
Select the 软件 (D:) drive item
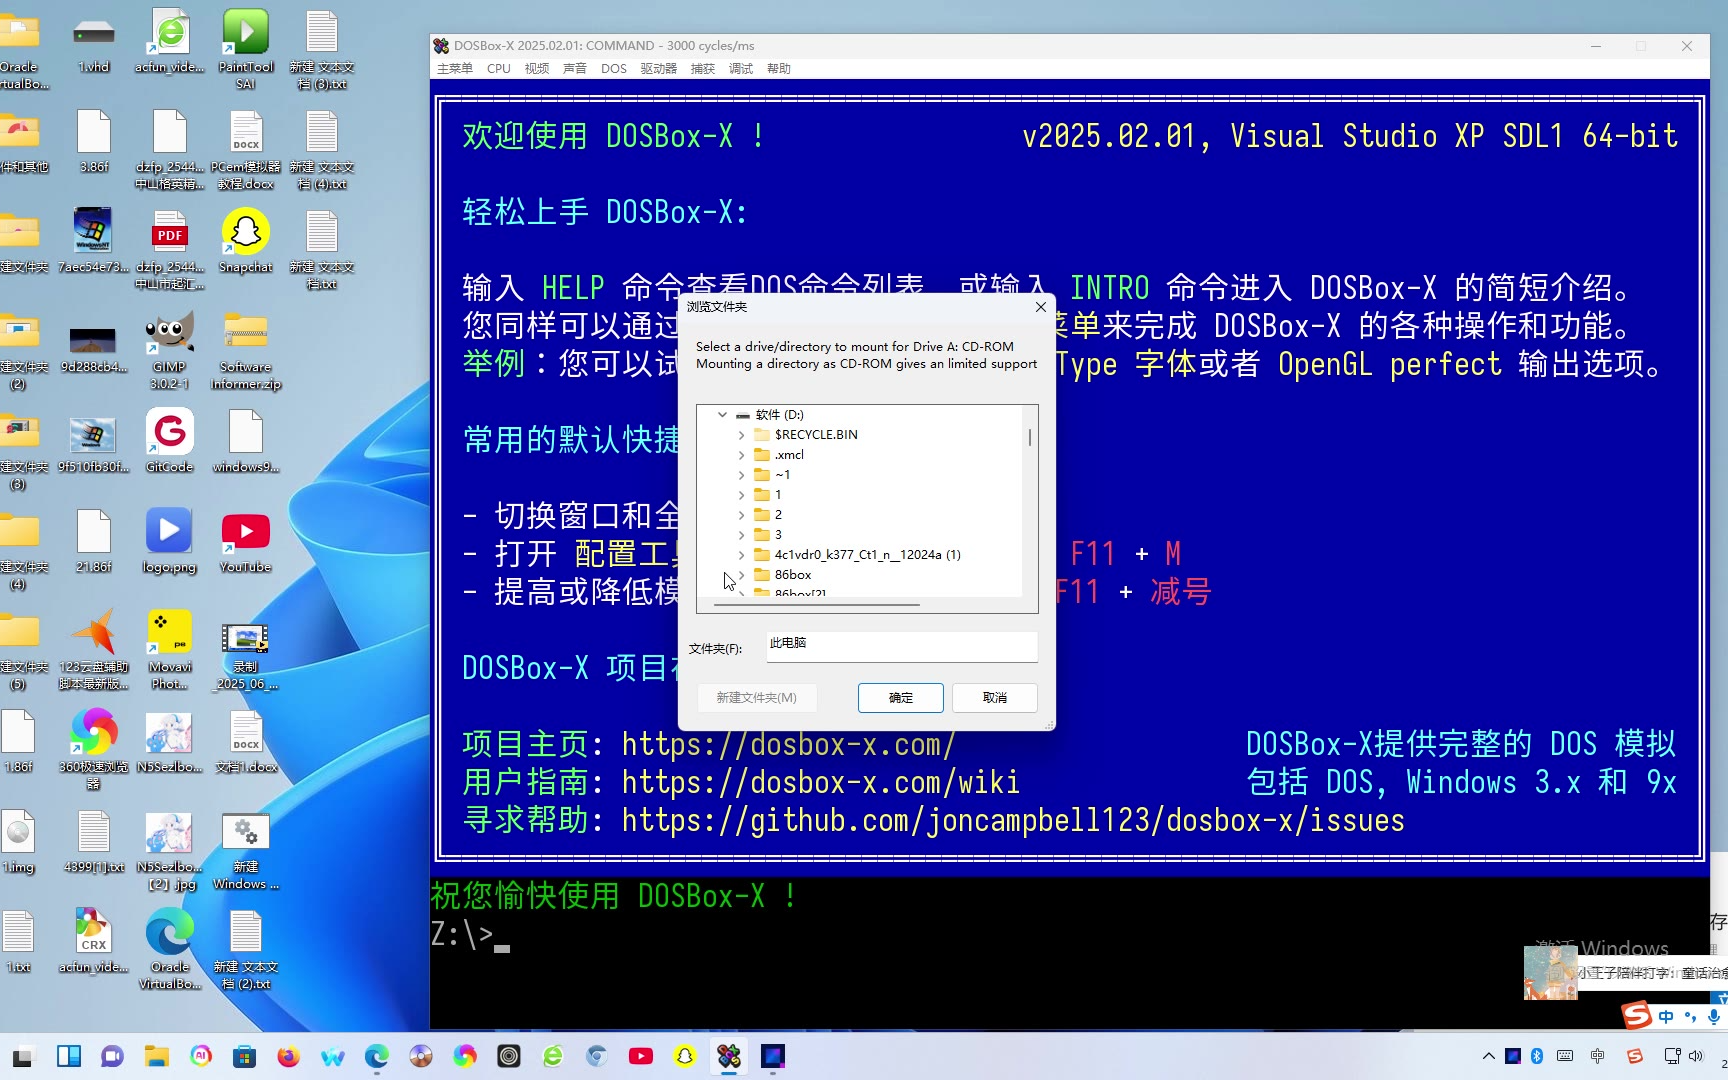coord(779,414)
